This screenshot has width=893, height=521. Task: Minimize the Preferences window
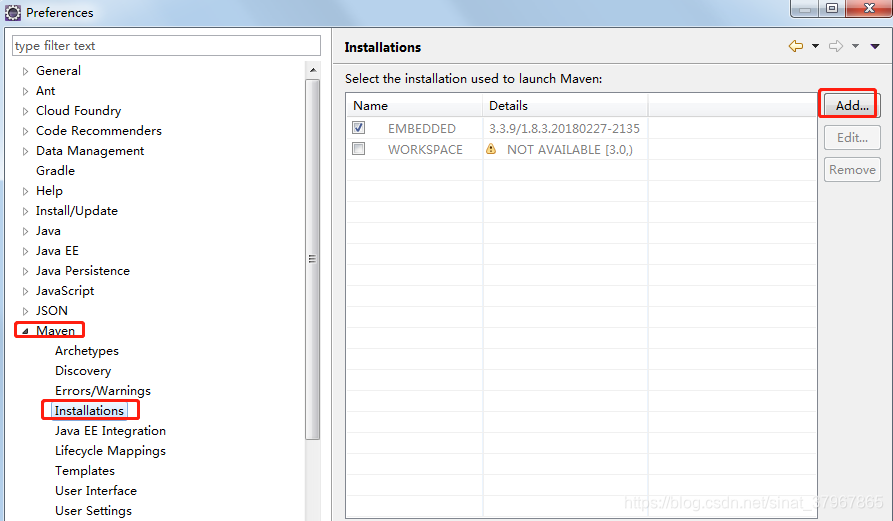(805, 9)
